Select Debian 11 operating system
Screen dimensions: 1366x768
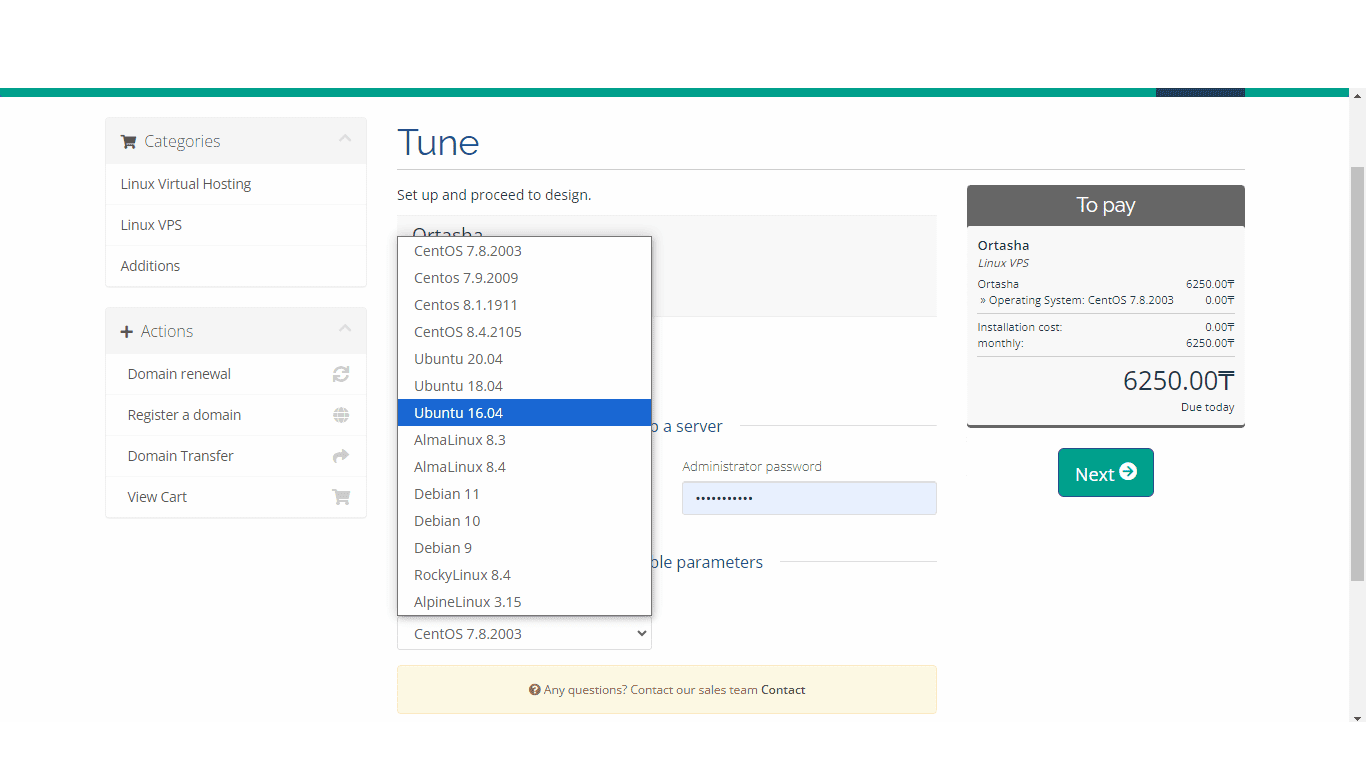[x=524, y=494]
